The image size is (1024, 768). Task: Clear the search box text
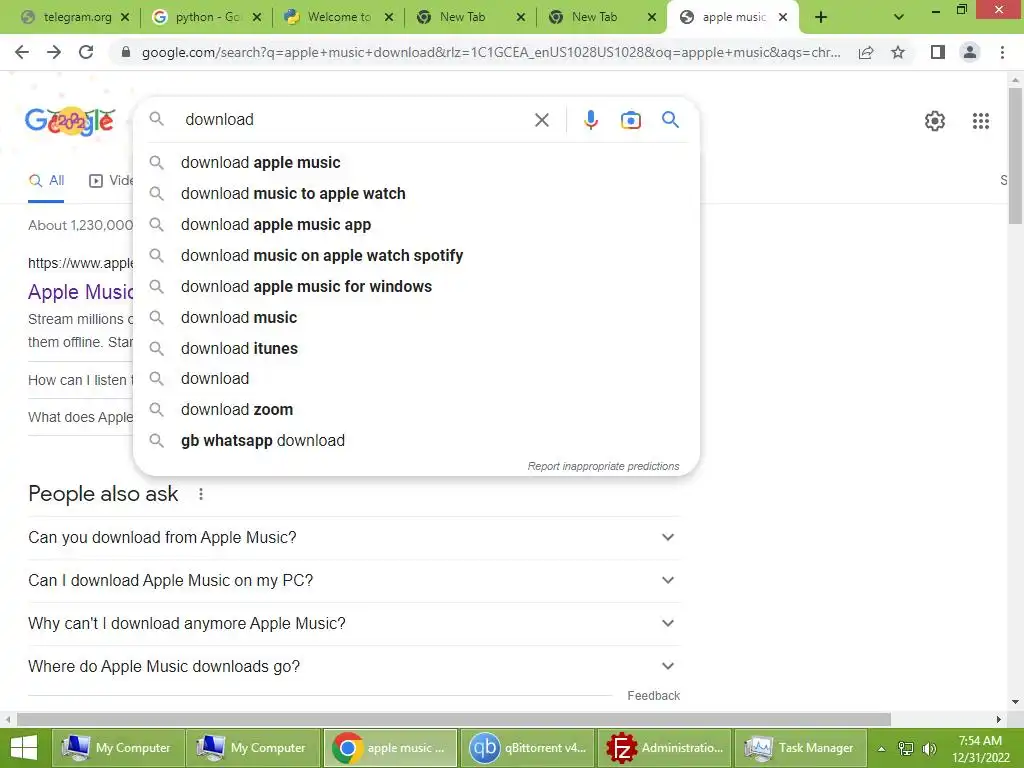click(541, 120)
